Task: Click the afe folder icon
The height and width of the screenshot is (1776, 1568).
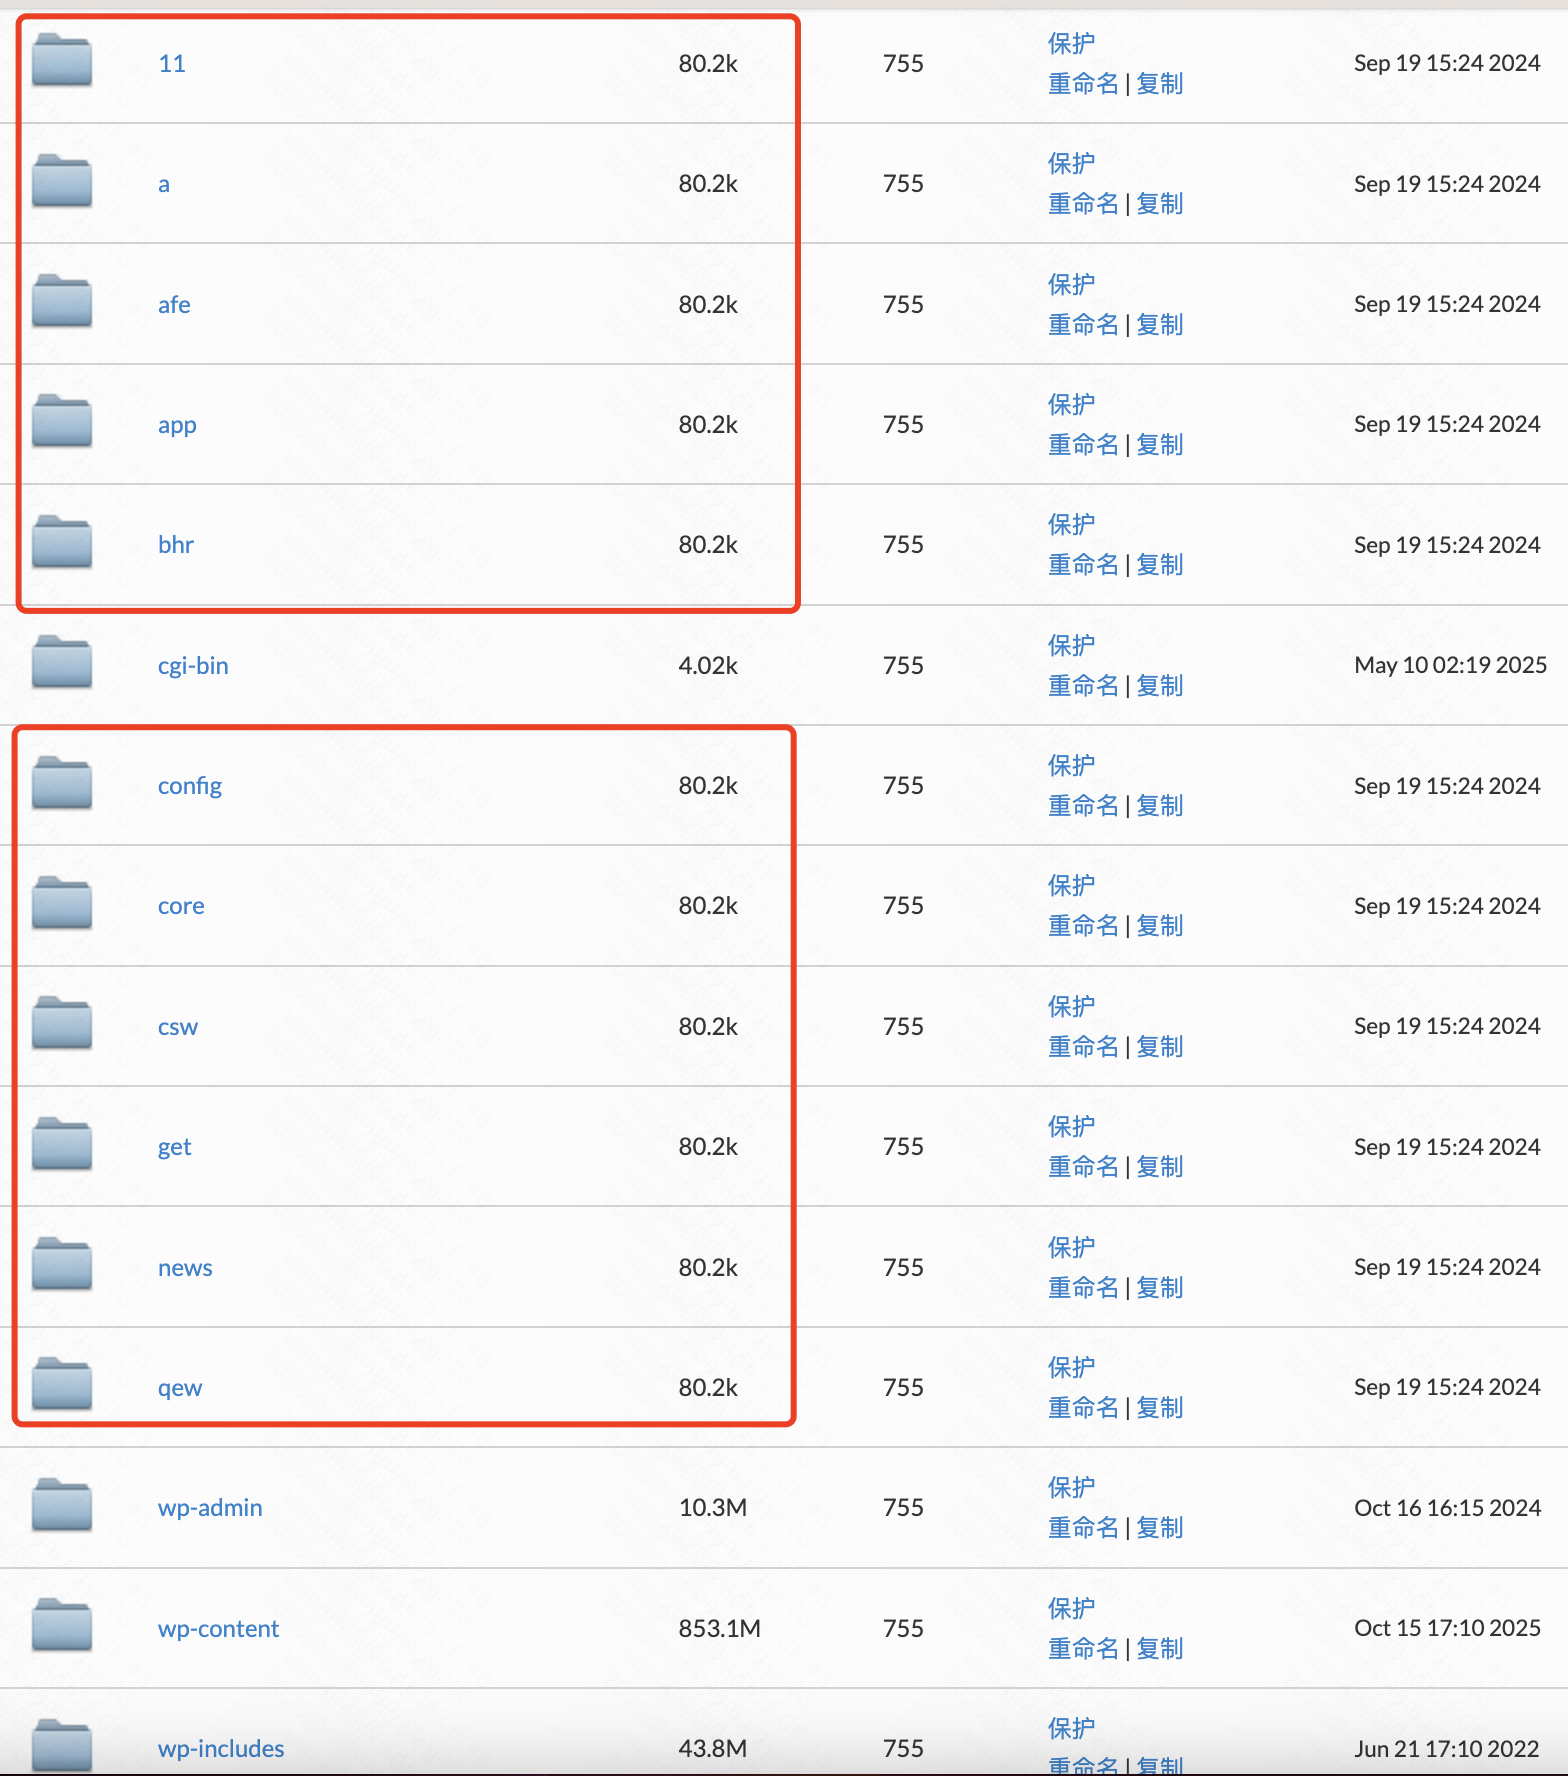Action: tap(62, 303)
